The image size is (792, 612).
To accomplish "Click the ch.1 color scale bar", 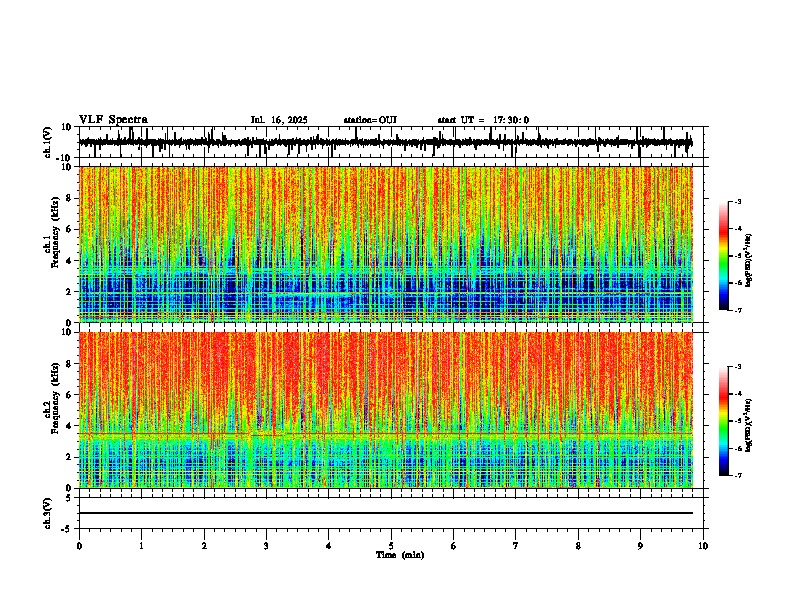I will (724, 256).
